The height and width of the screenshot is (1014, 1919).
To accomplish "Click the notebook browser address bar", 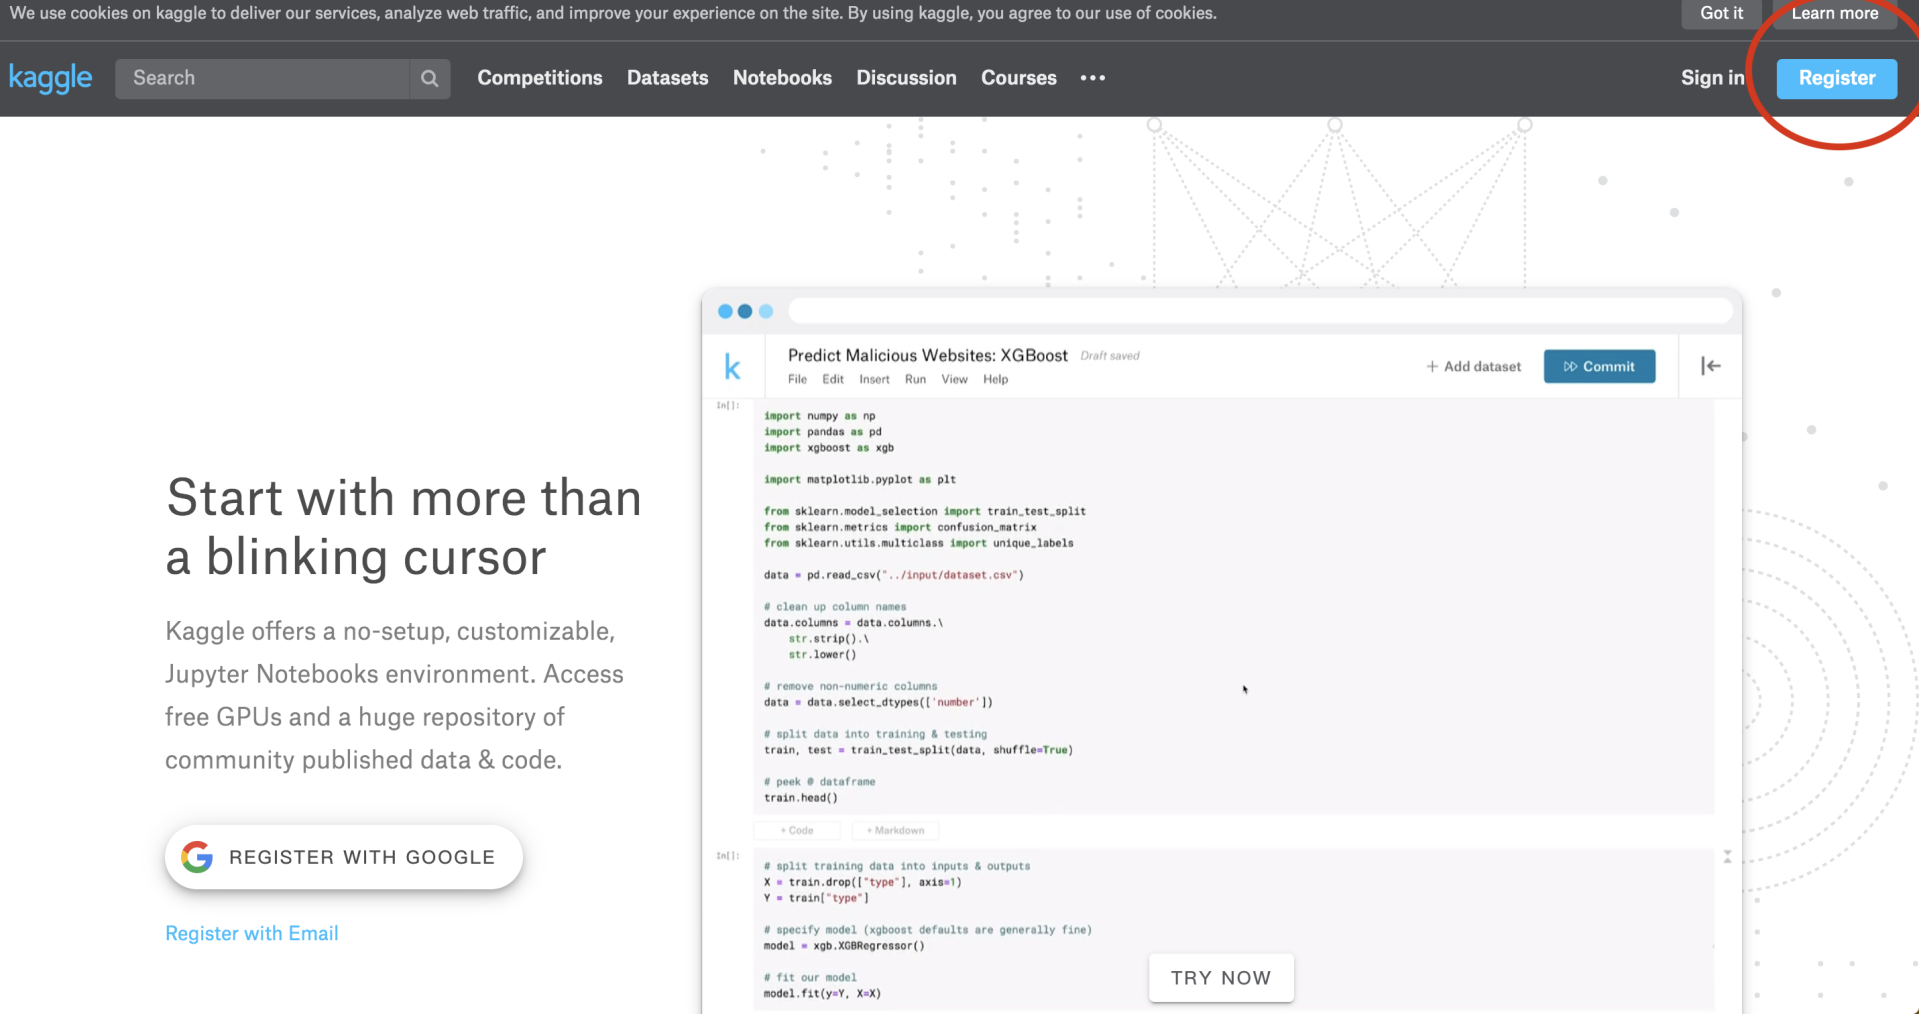I will click(x=1261, y=311).
